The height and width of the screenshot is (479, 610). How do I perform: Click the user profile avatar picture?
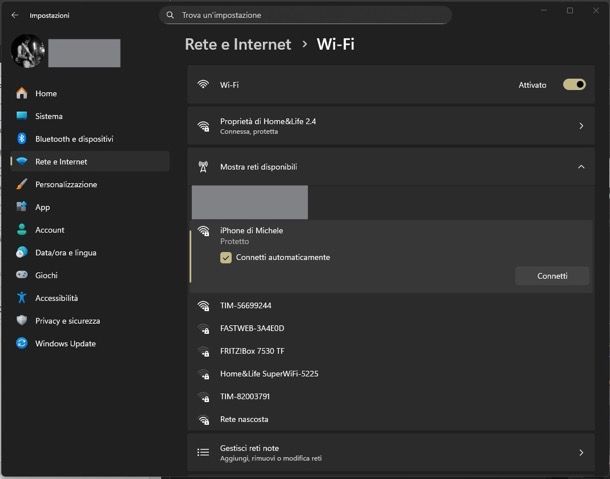28,52
